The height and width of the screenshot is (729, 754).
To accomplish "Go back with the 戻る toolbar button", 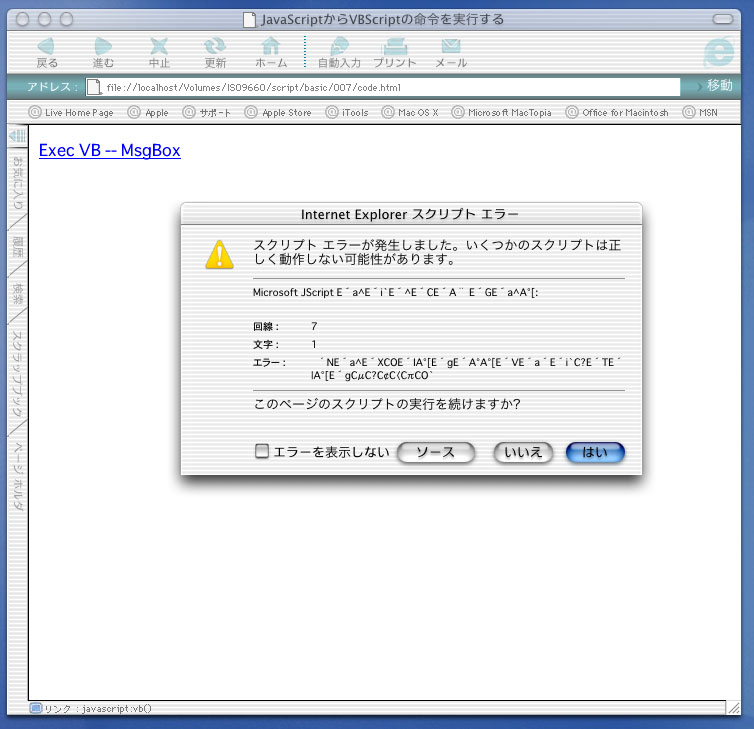I will [47, 52].
